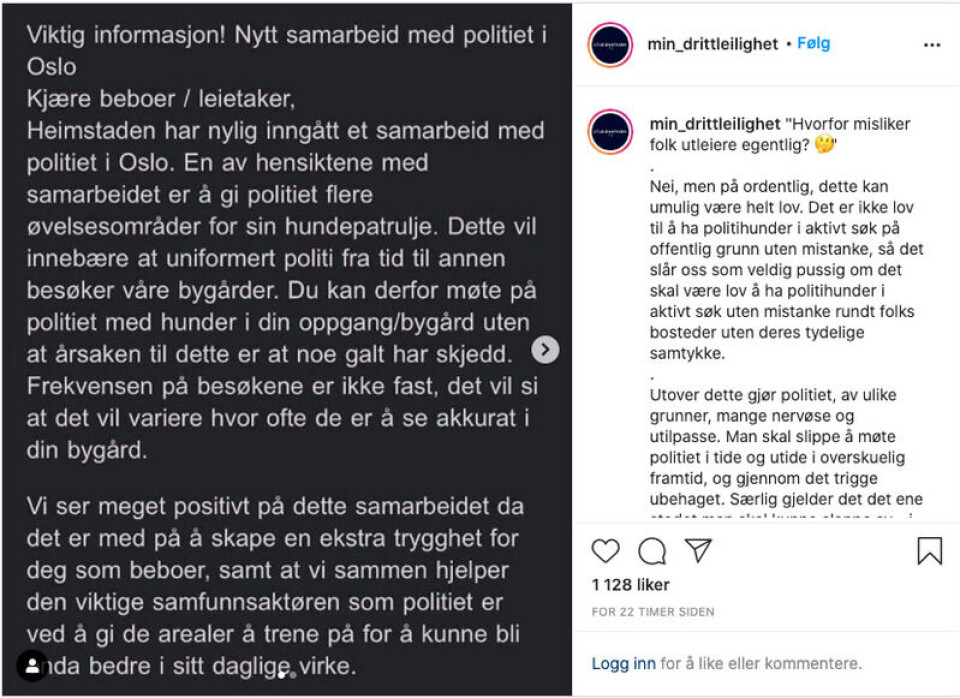Click the Heimstaden notice text image
This screenshot has width=960, height=698.
286,300
